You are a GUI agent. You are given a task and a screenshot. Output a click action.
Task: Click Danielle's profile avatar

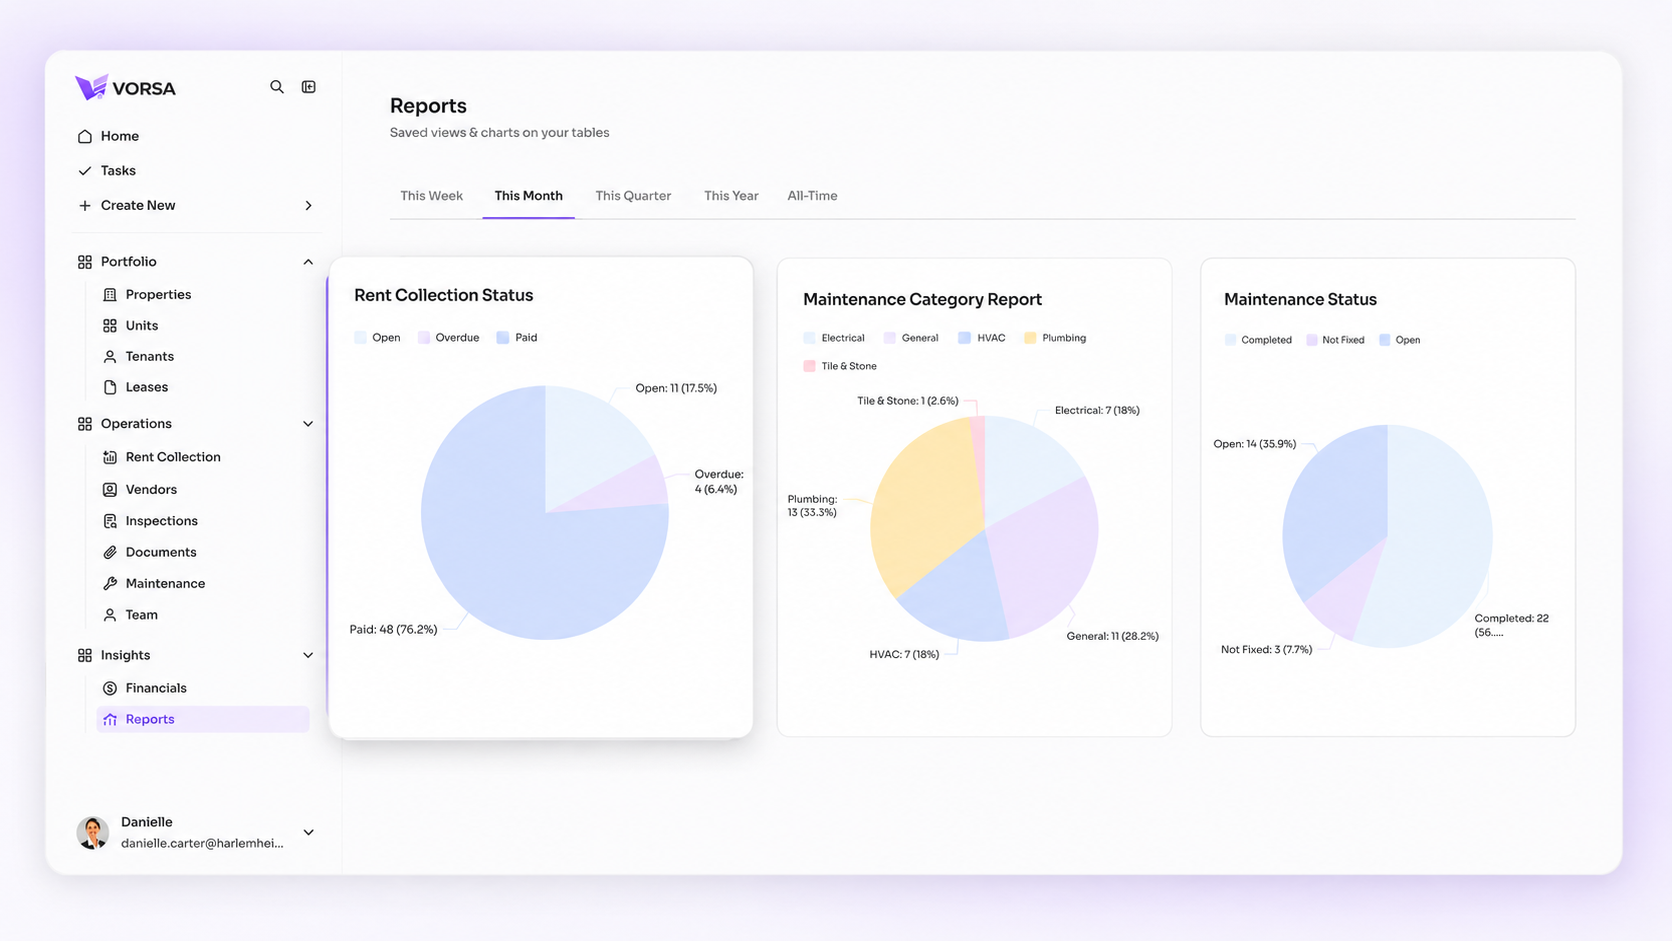pos(93,832)
